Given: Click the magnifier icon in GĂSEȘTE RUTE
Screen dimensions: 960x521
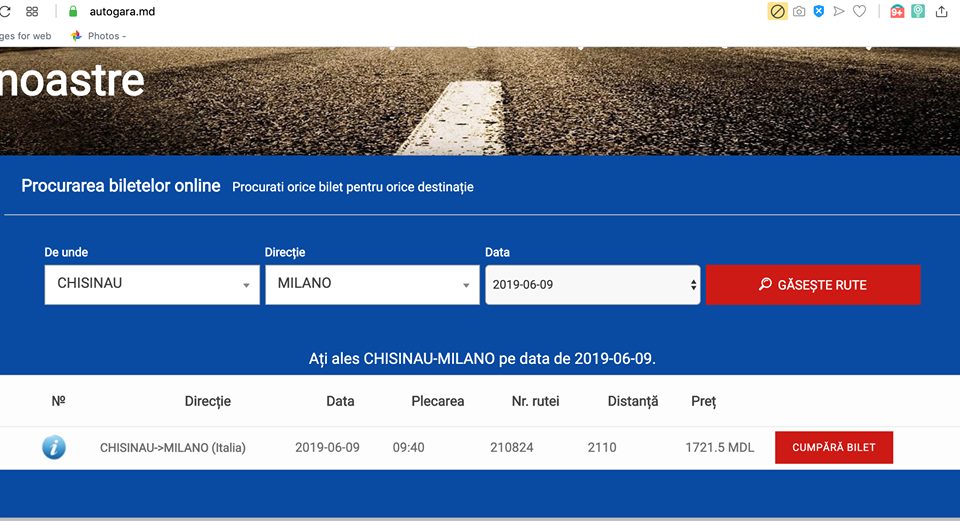Looking at the screenshot, I should [765, 284].
